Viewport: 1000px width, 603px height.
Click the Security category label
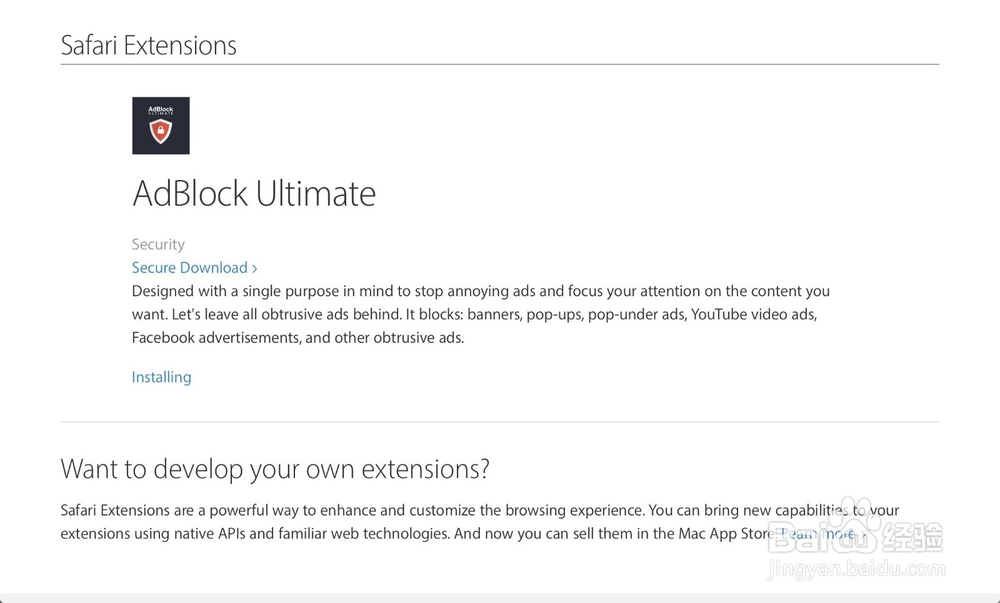158,244
